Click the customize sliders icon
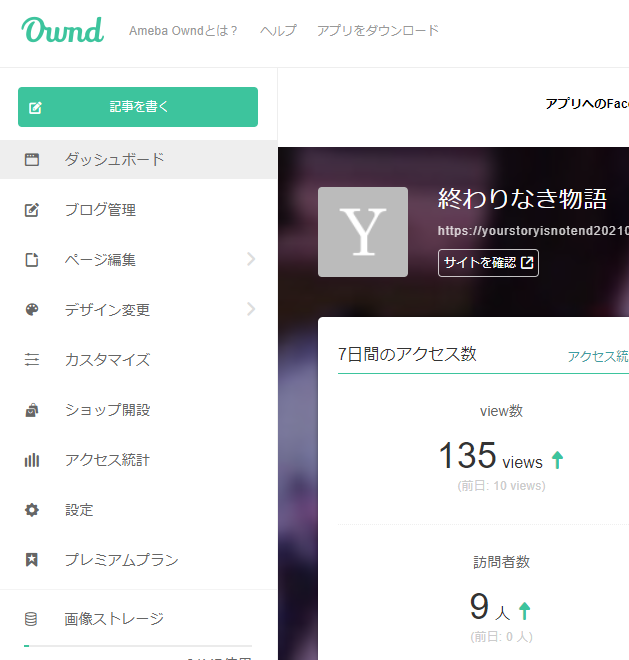 tap(32, 360)
